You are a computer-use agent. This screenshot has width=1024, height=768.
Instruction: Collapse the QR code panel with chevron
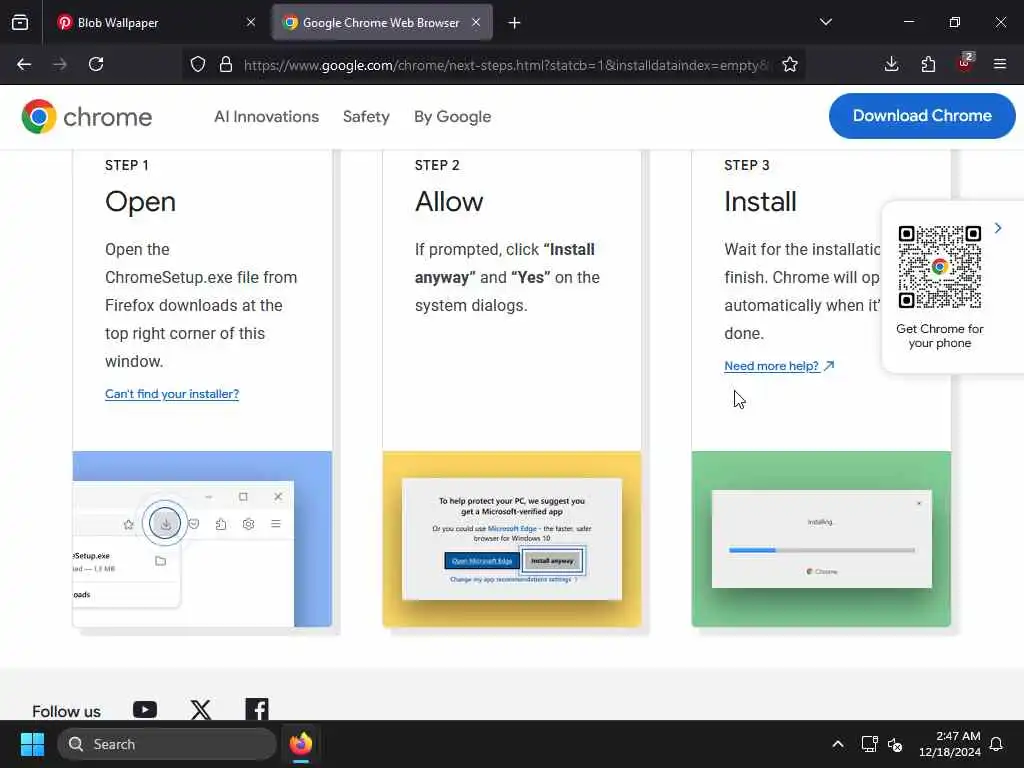(998, 228)
